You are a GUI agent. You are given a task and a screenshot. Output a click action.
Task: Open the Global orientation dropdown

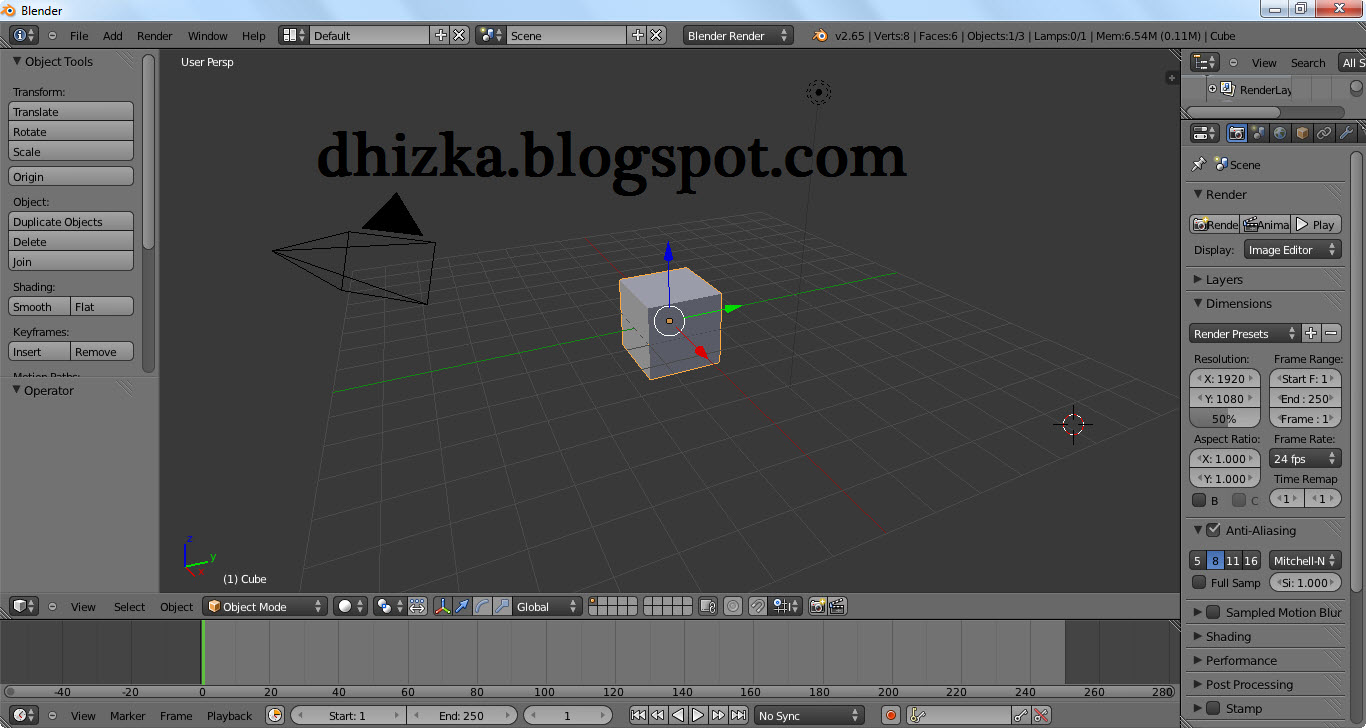pos(547,606)
